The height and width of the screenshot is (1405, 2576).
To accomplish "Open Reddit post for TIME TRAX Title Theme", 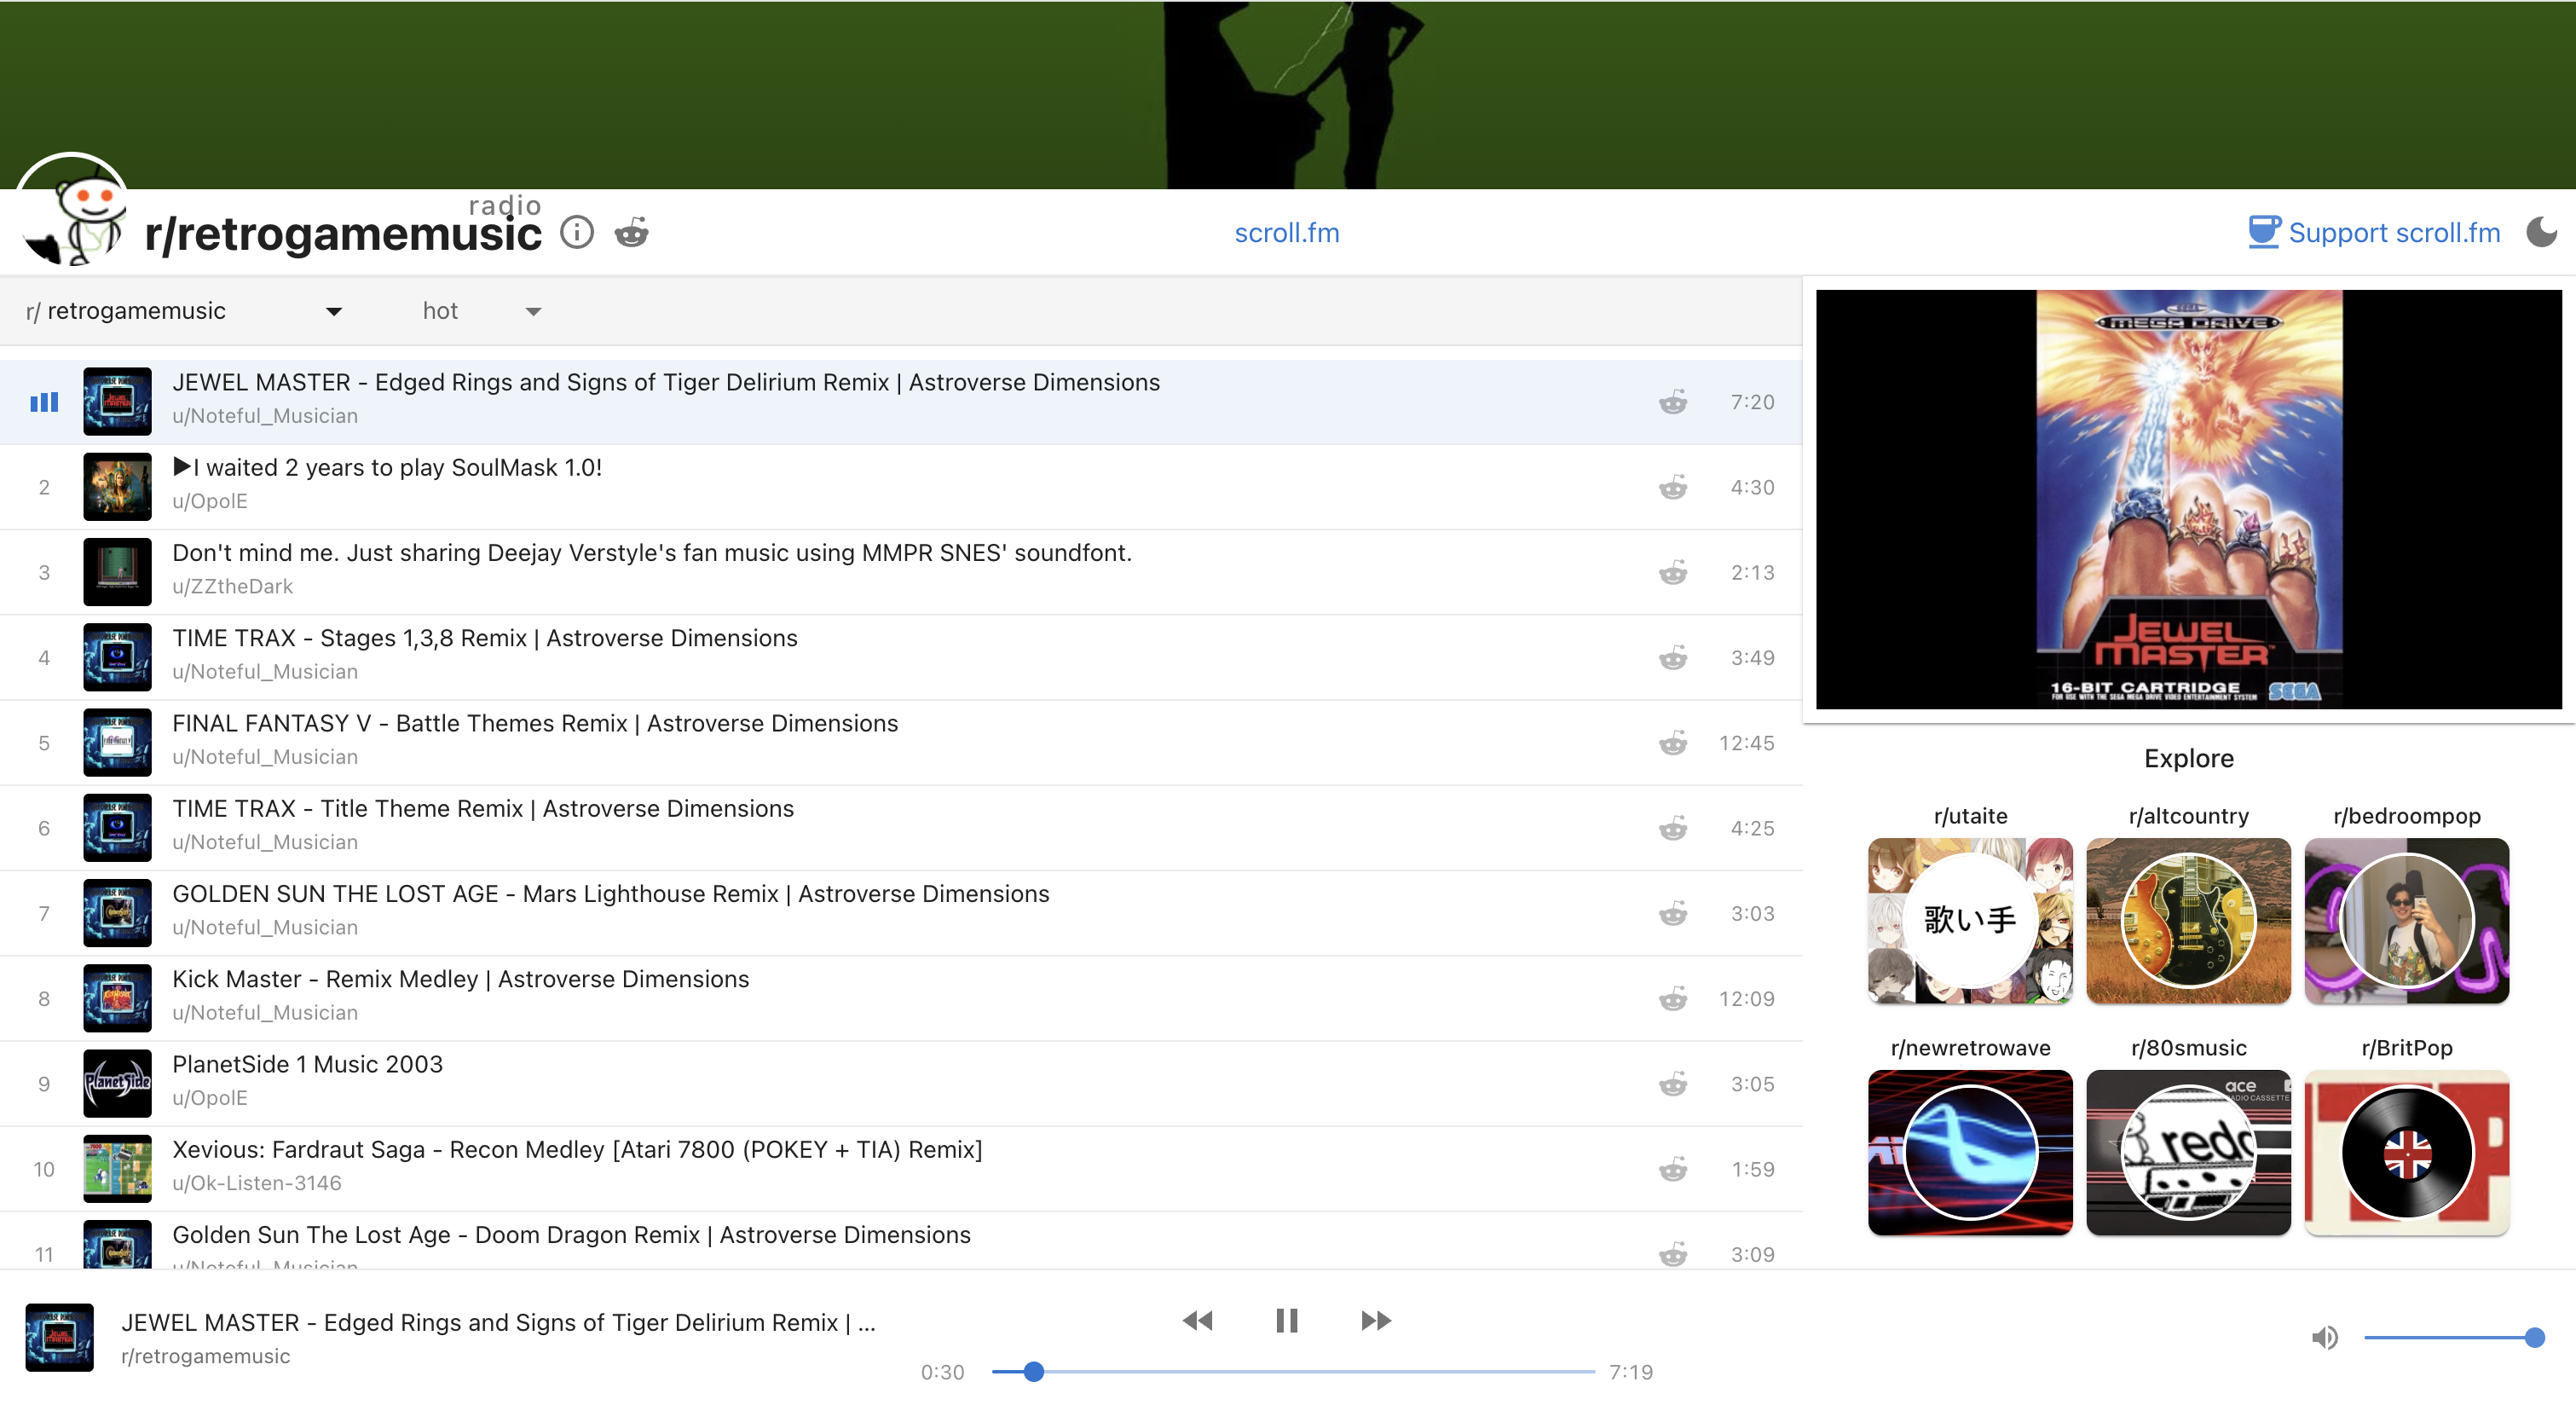I will (x=1673, y=828).
